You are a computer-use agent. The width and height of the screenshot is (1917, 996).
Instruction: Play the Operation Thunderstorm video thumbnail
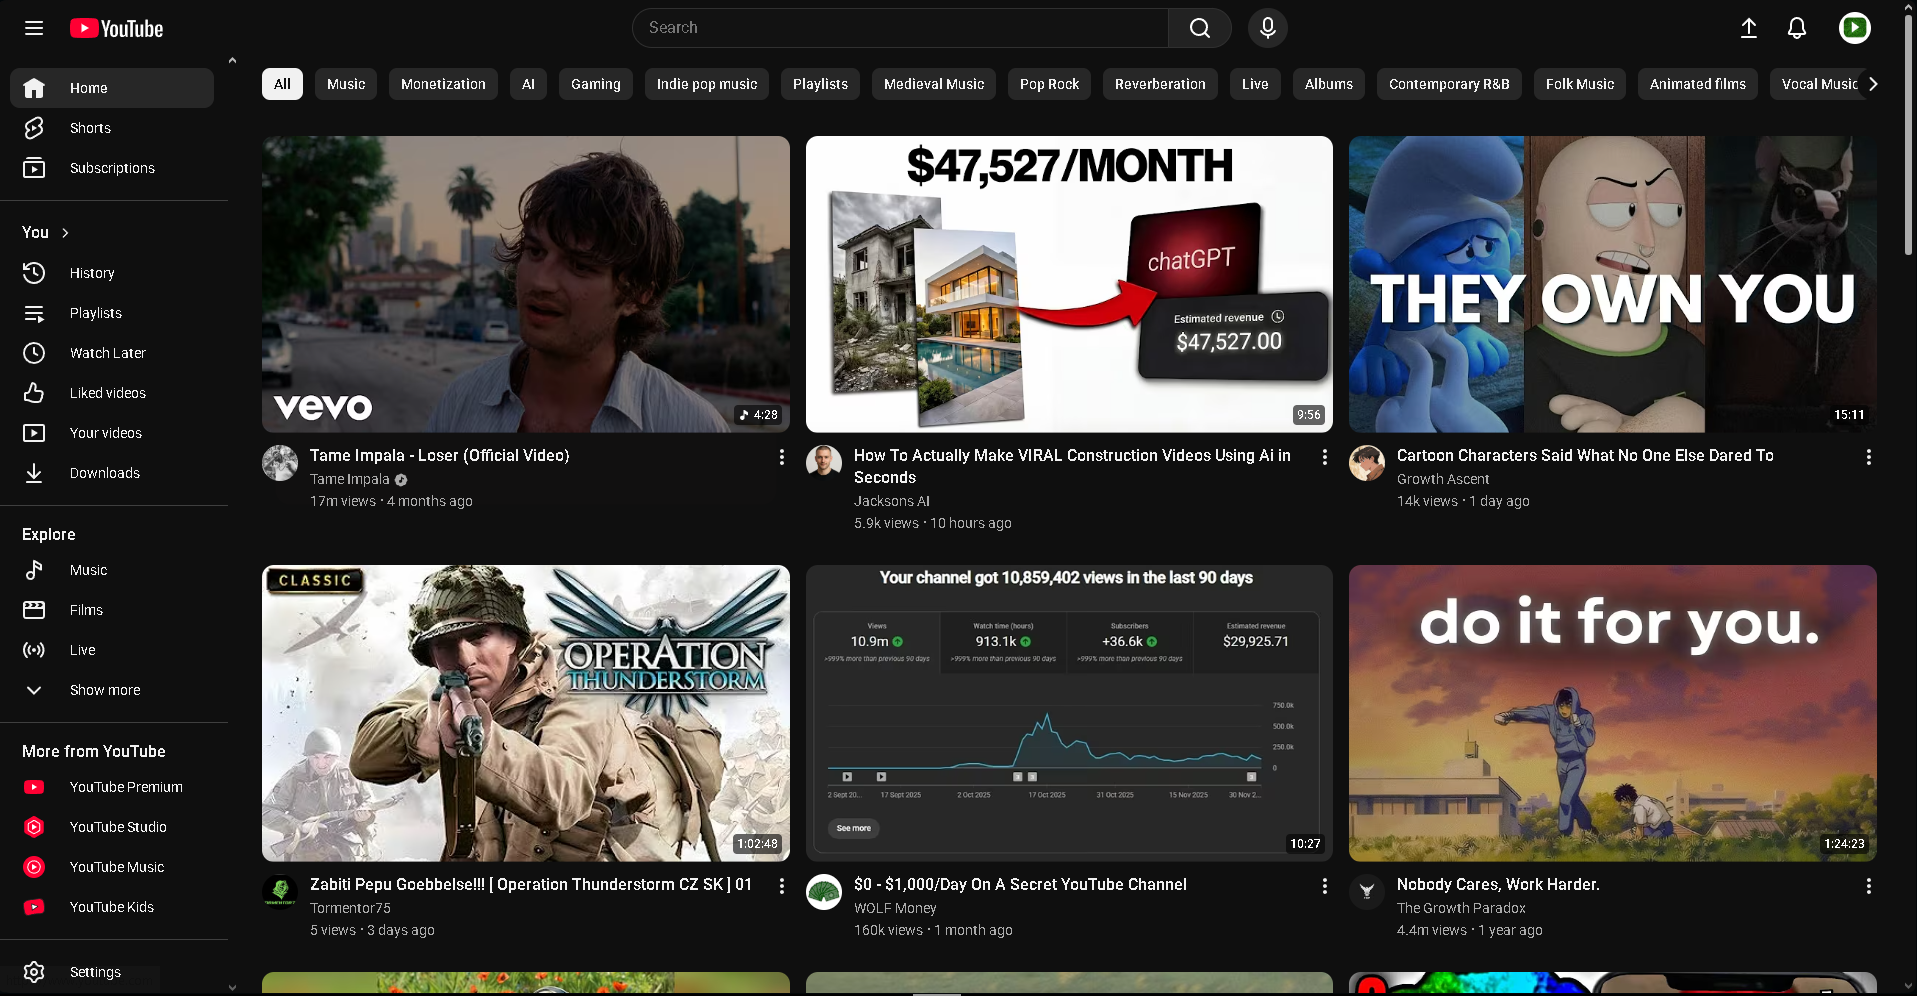click(525, 712)
